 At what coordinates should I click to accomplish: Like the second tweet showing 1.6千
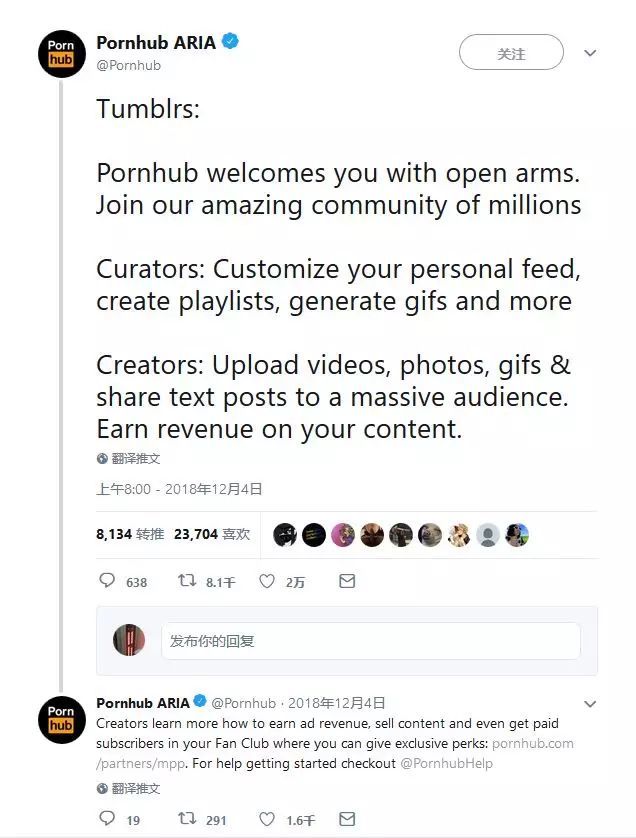(267, 819)
